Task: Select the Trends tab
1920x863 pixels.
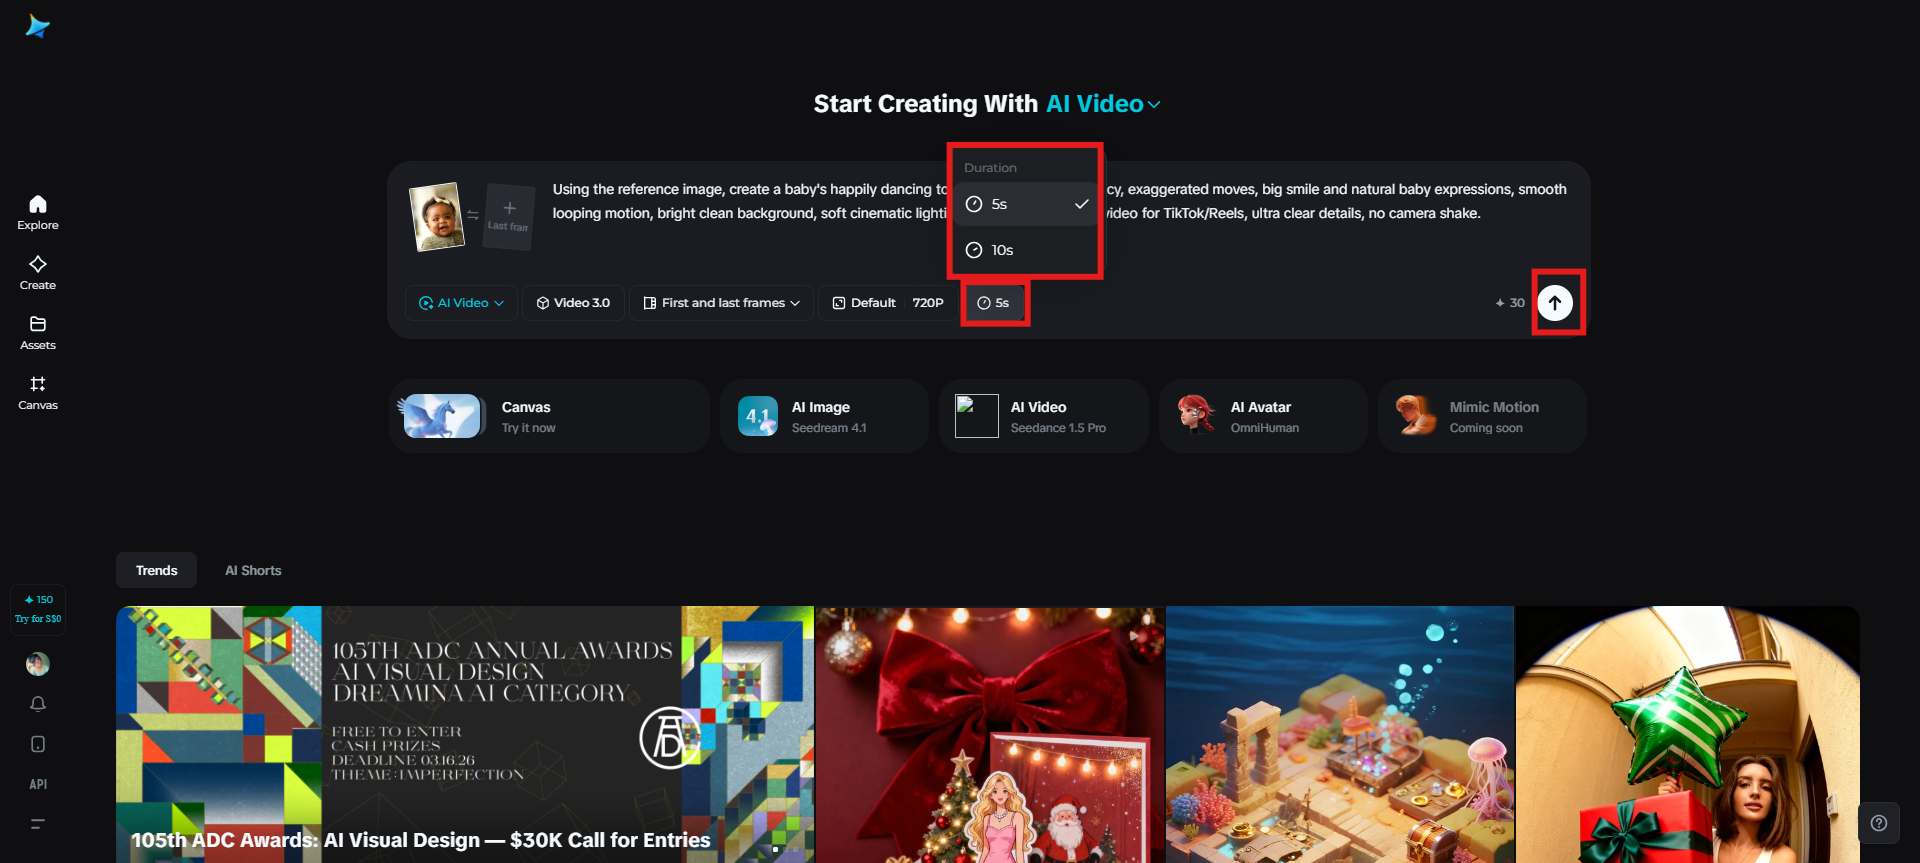Action: 157,570
